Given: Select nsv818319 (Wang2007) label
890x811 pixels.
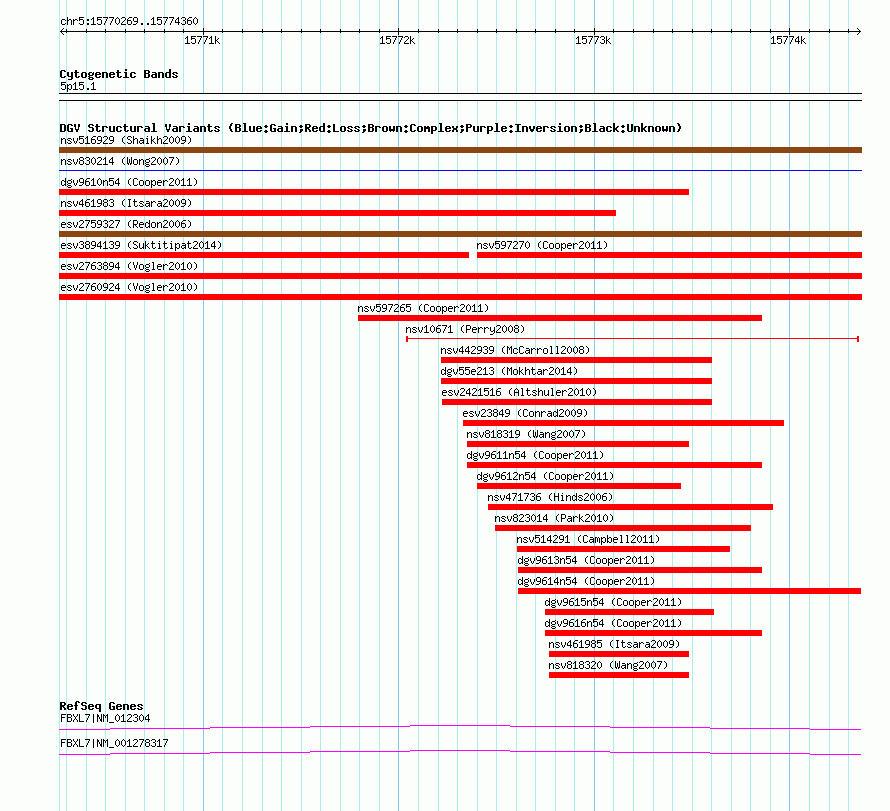Looking at the screenshot, I should [526, 434].
